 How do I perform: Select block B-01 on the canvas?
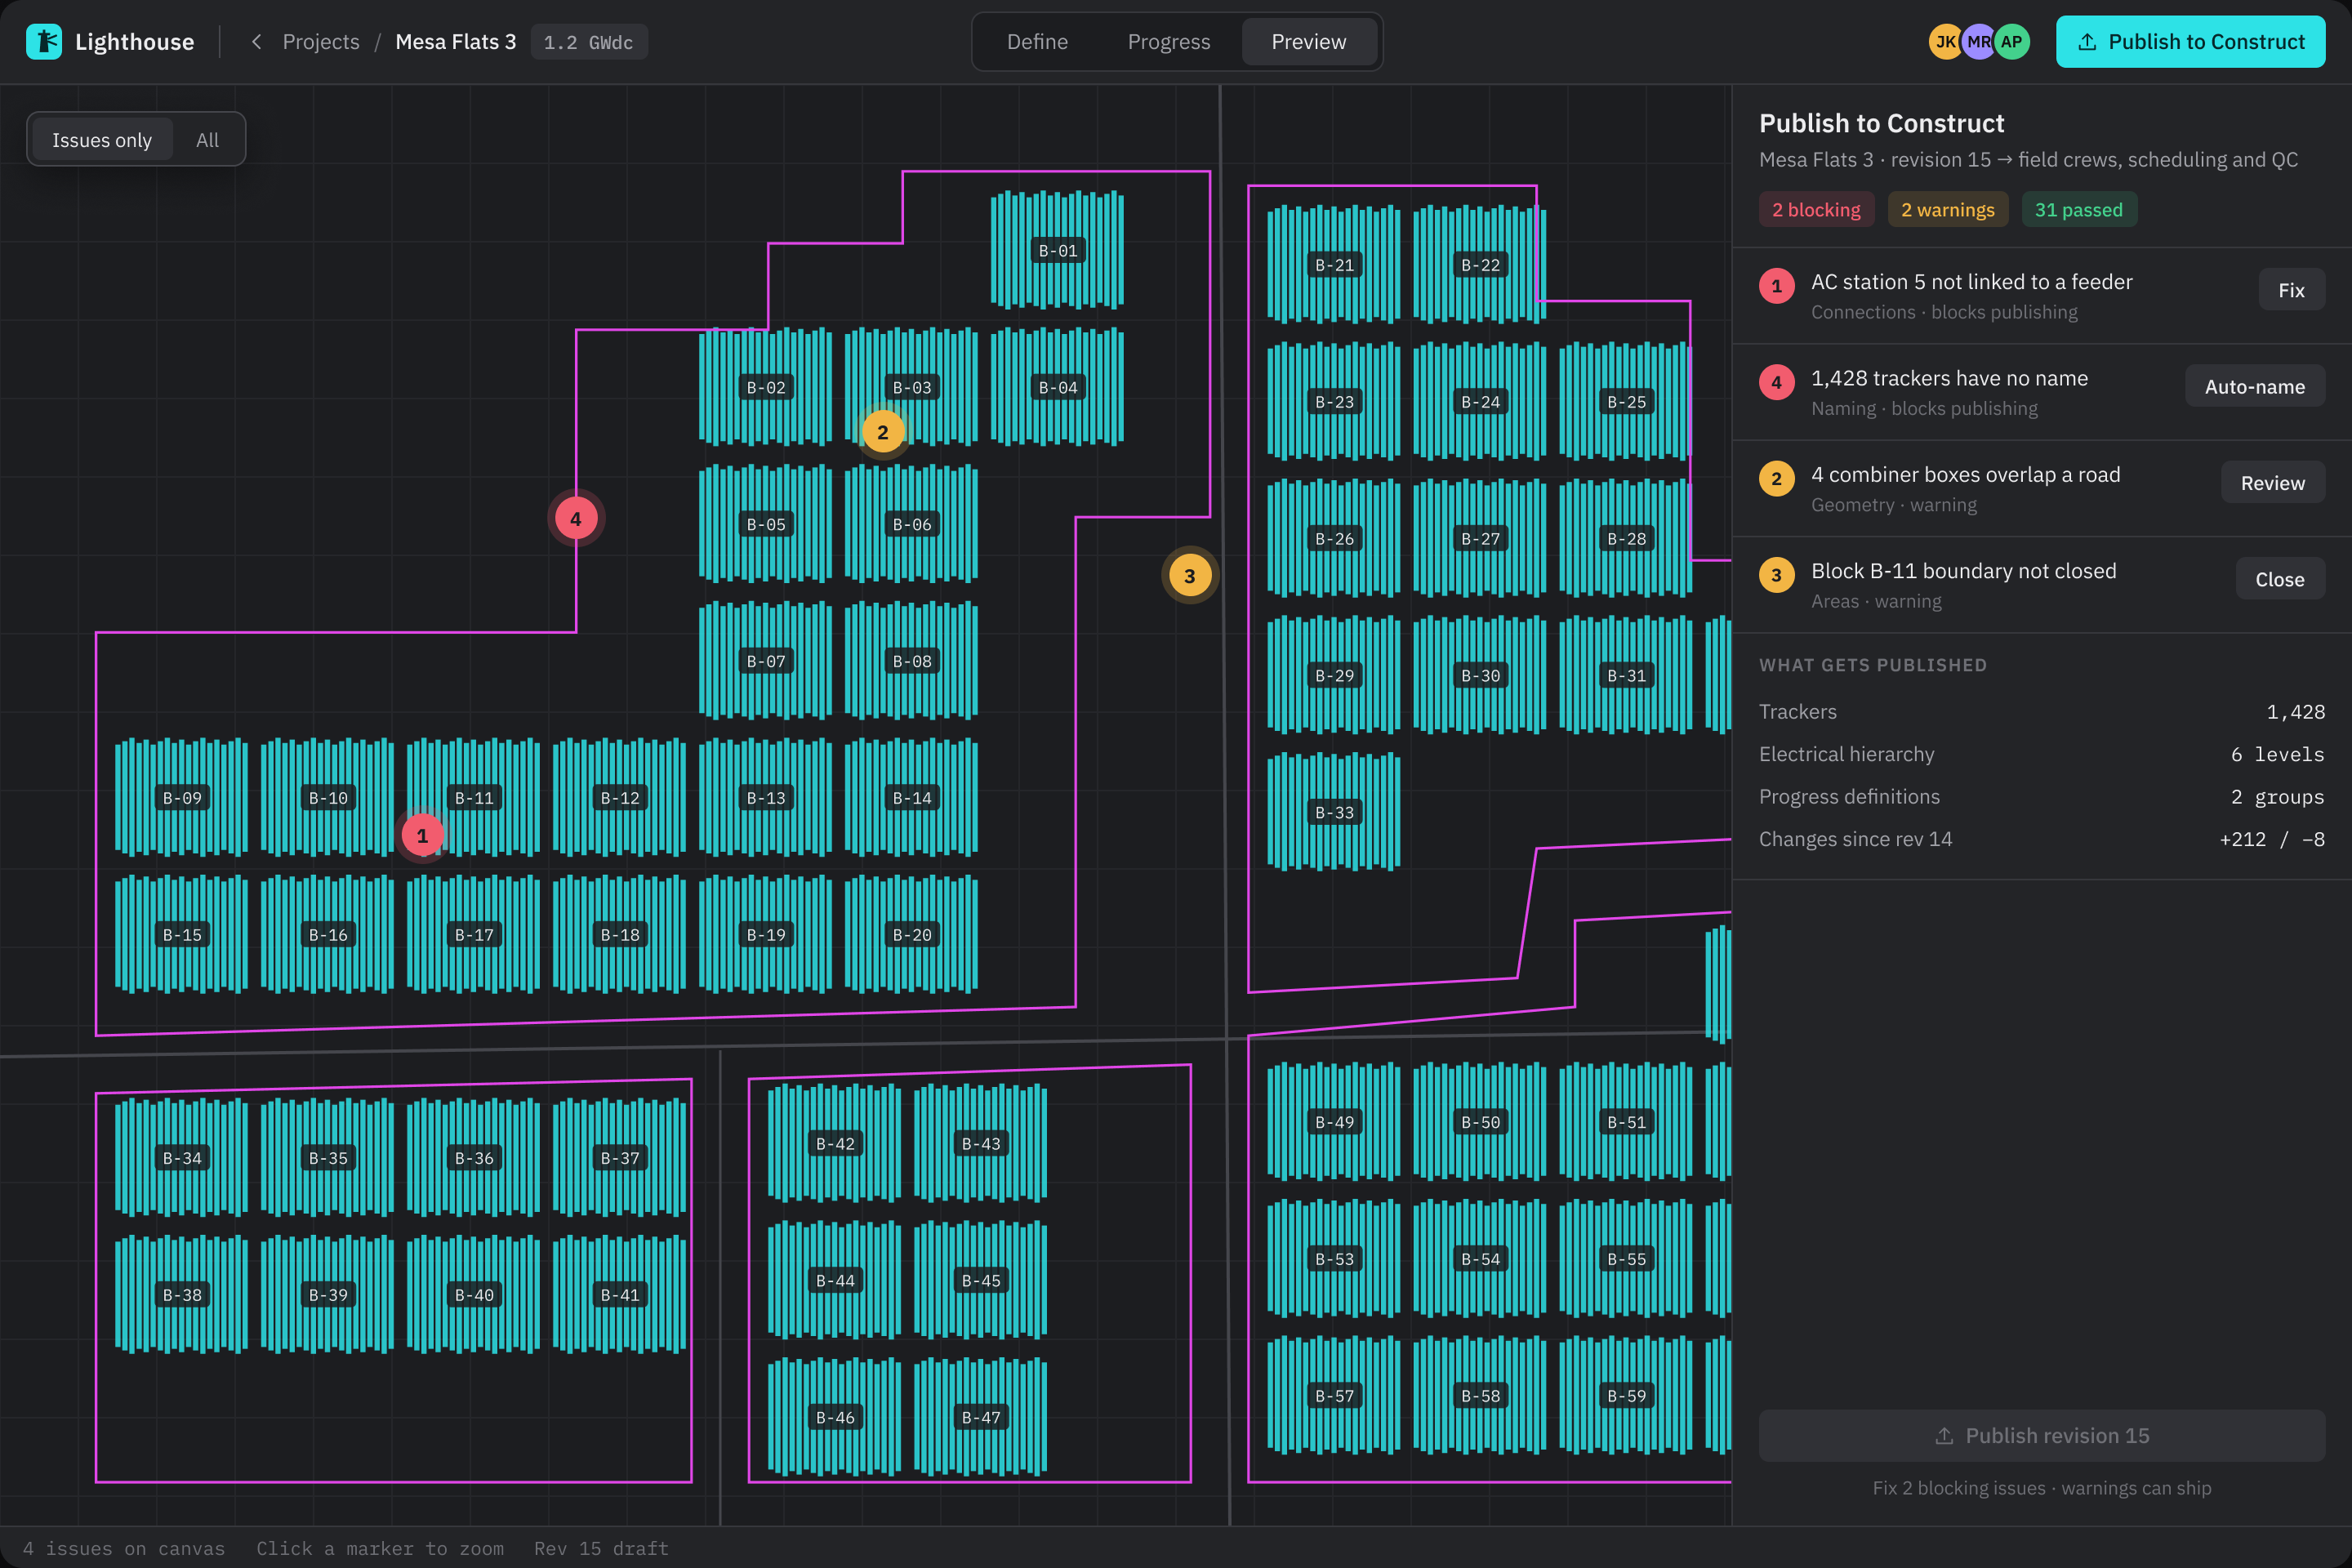[1057, 250]
